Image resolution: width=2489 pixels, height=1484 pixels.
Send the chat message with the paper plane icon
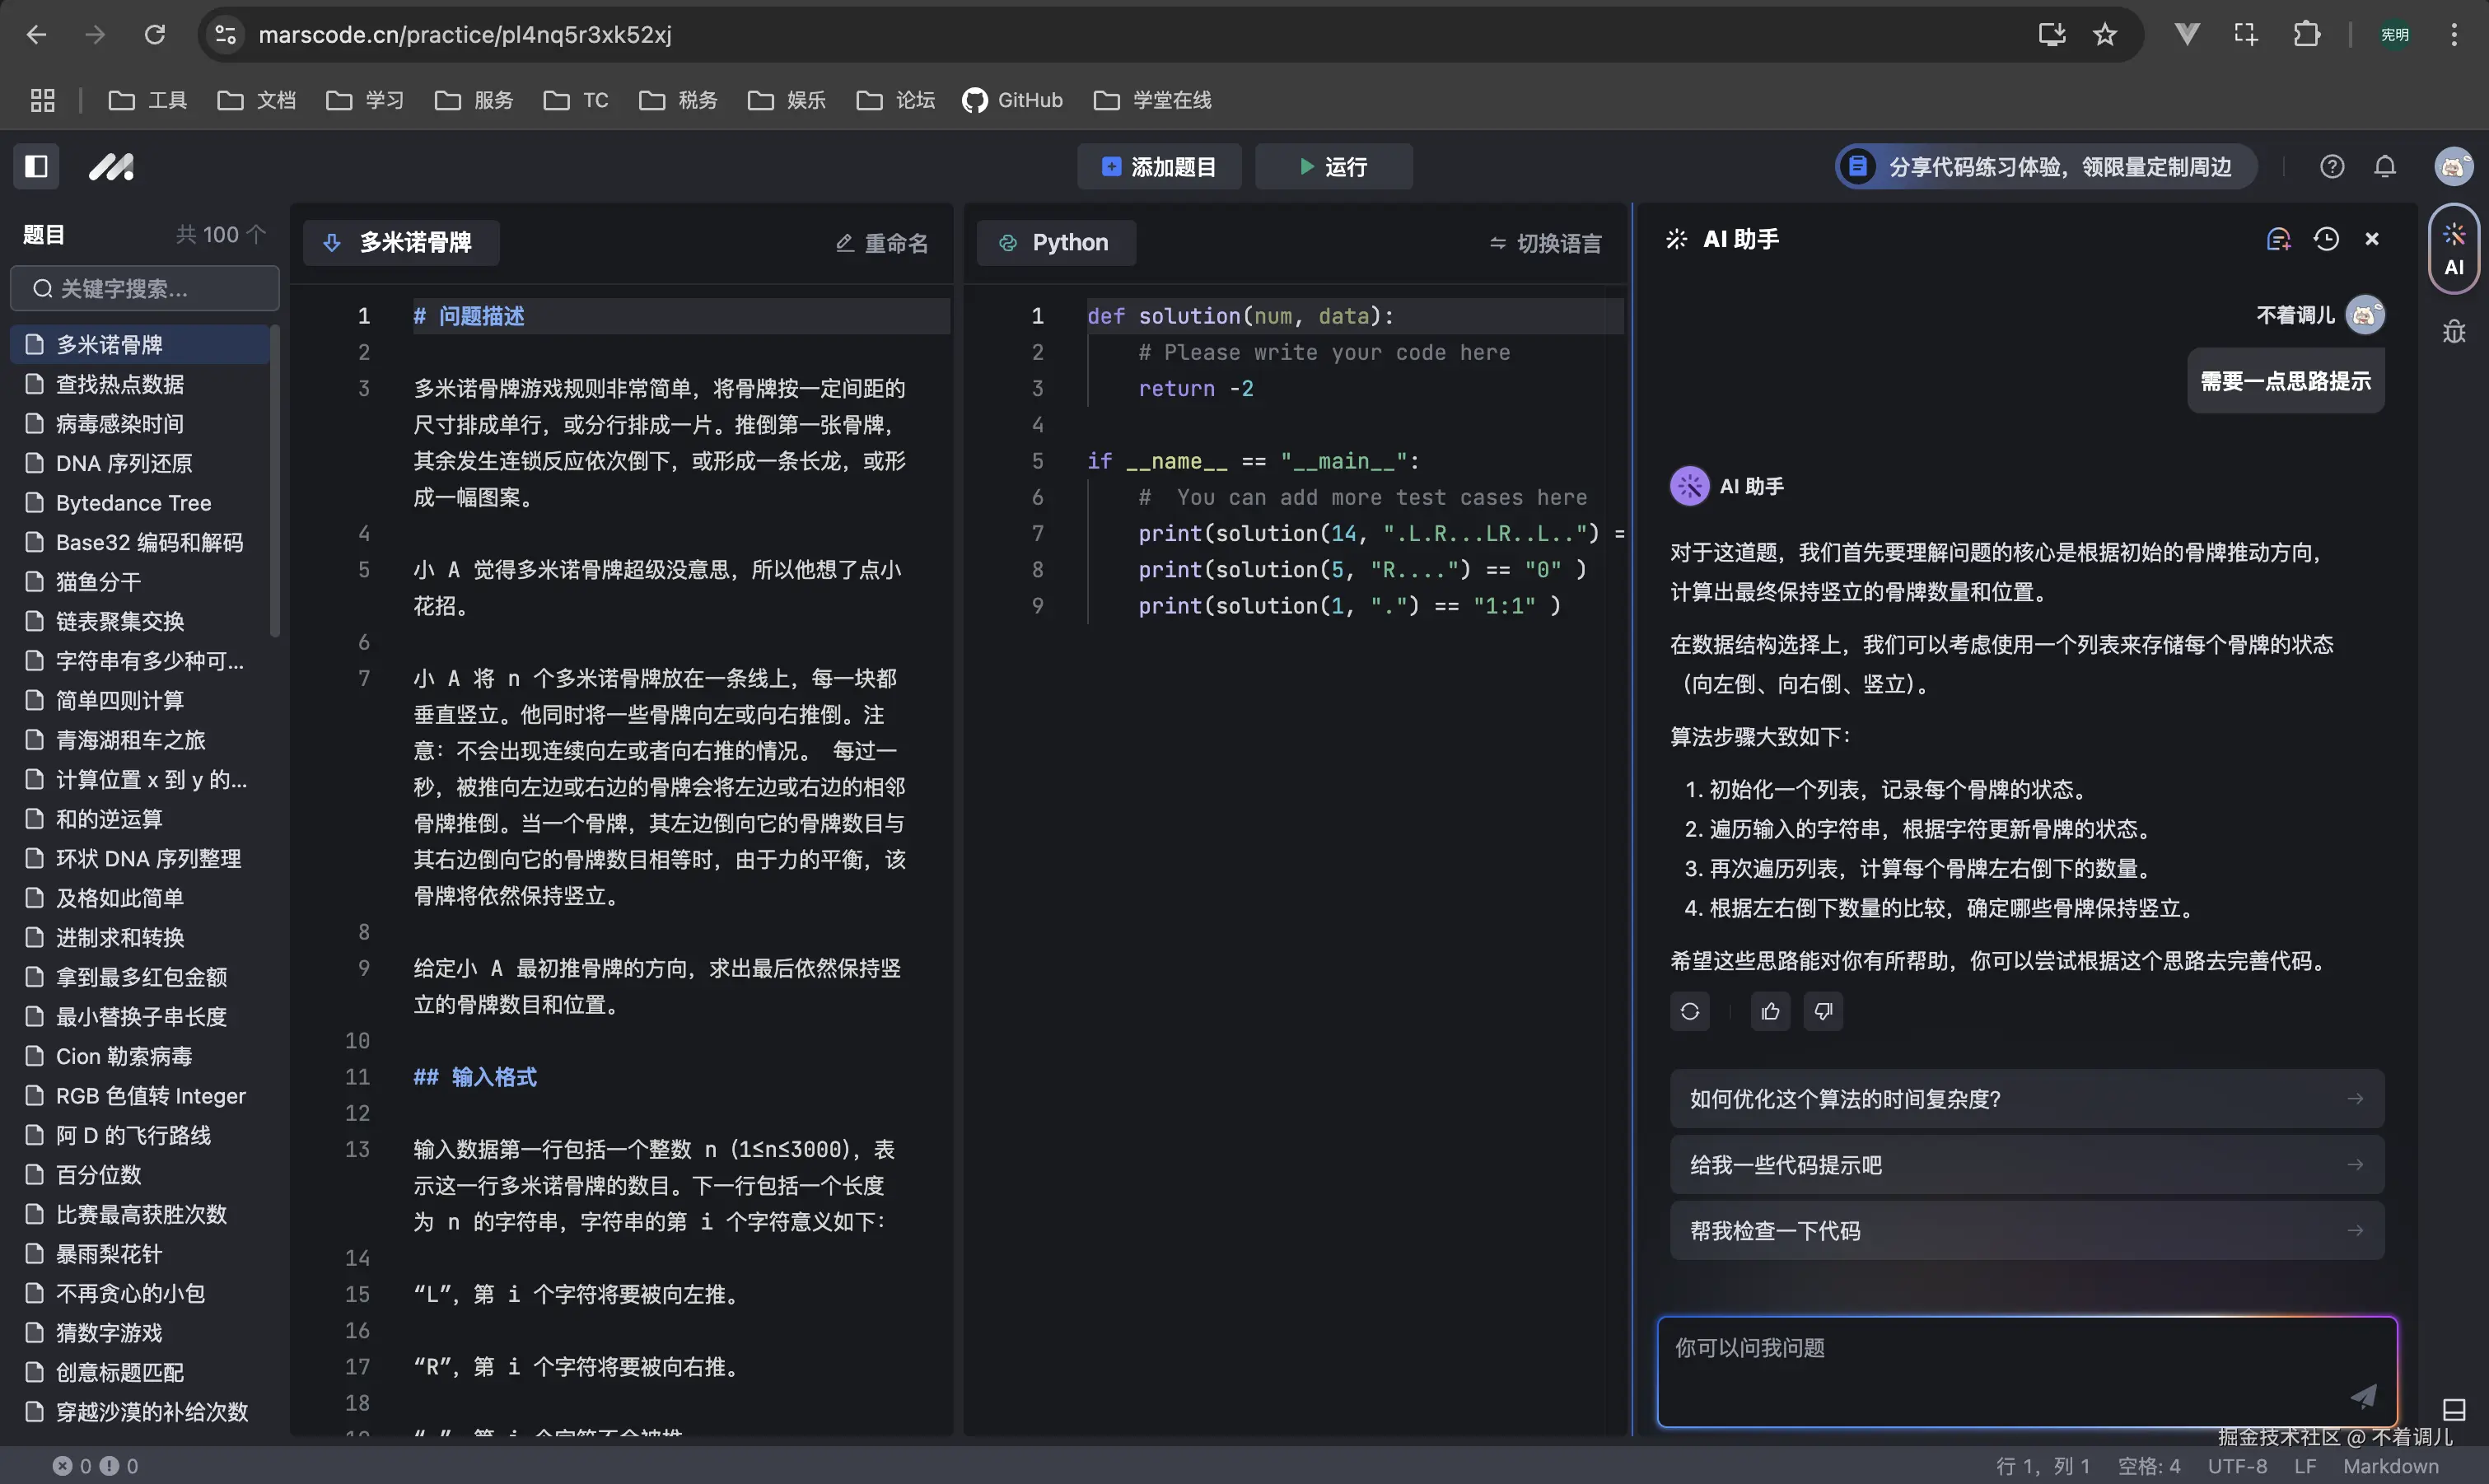2364,1397
